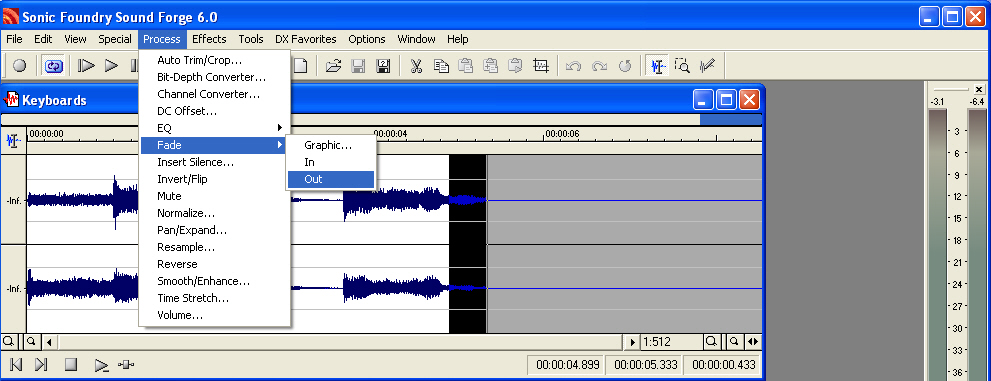Select the Edit tool in the toolbar

tap(658, 66)
